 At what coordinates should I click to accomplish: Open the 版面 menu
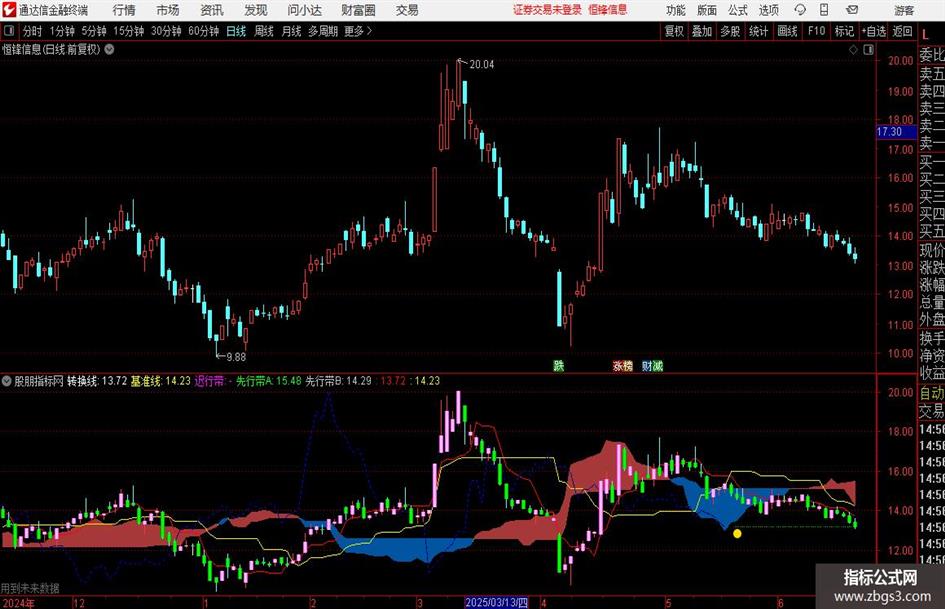click(x=707, y=10)
